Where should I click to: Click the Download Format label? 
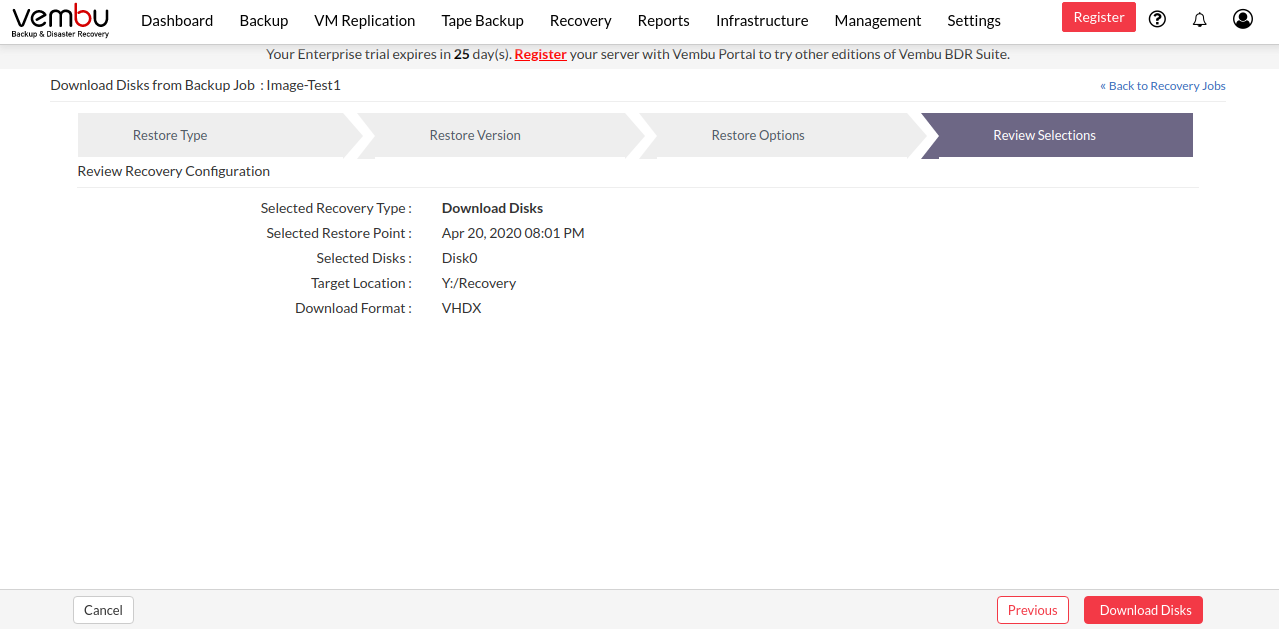click(x=353, y=308)
